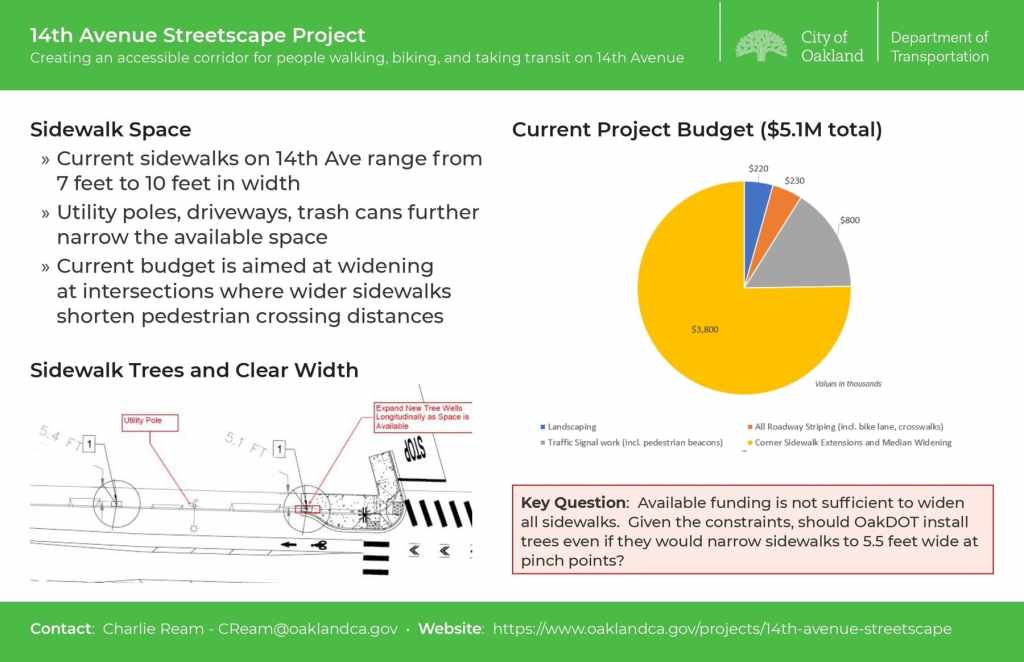Open the 14th Avenue streetscape website URL
Screen dimensions: 1024x662
click(x=722, y=629)
